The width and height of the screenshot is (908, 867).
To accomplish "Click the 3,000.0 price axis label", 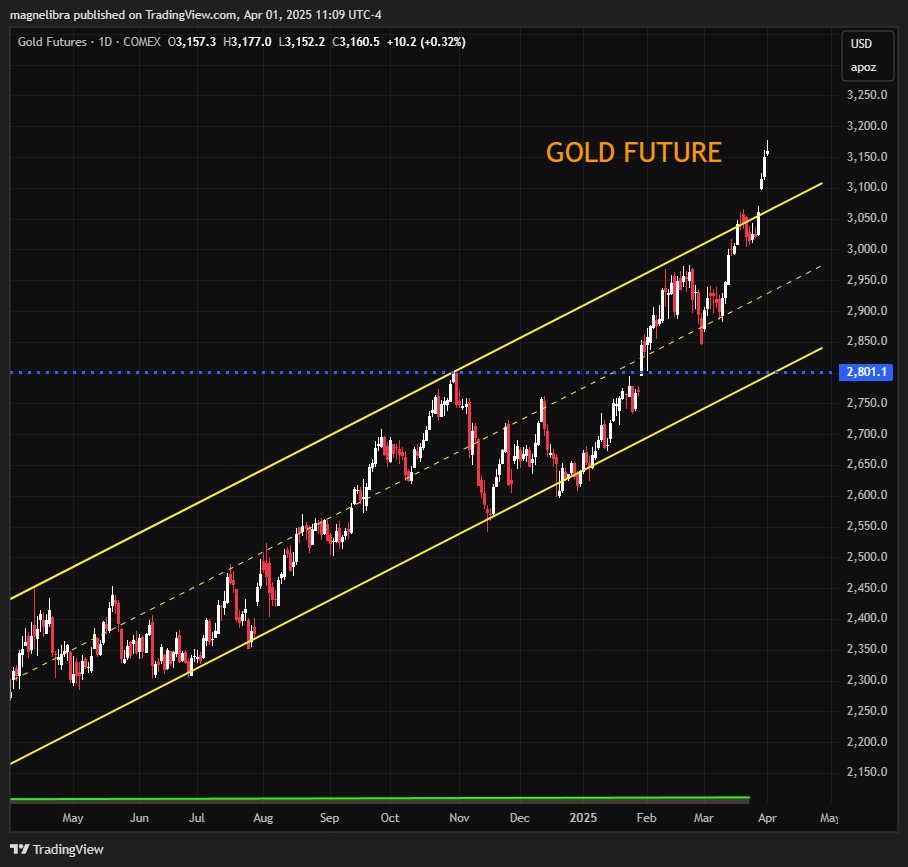I will click(x=867, y=248).
